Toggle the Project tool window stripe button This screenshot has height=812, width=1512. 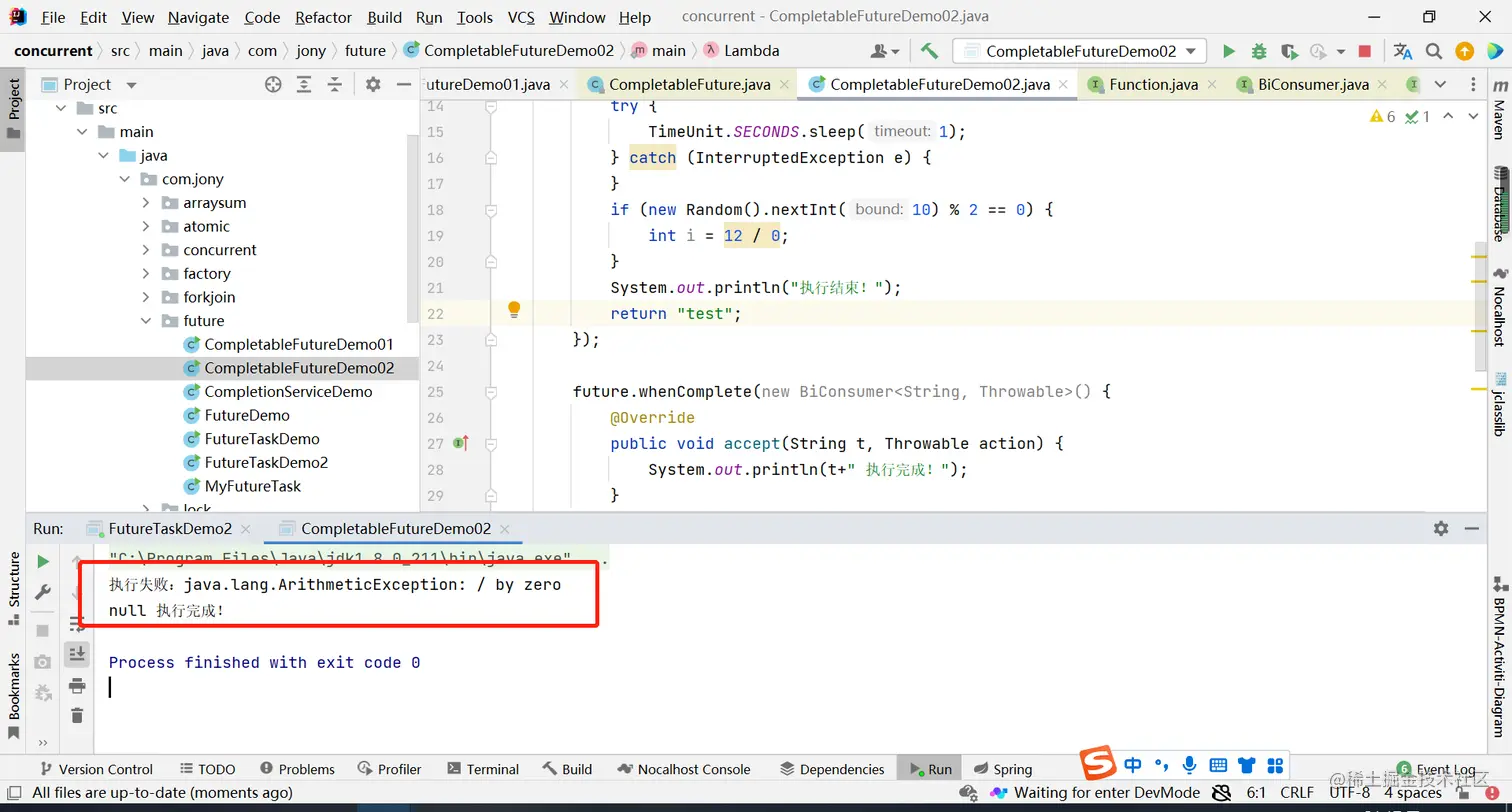pyautogui.click(x=13, y=110)
